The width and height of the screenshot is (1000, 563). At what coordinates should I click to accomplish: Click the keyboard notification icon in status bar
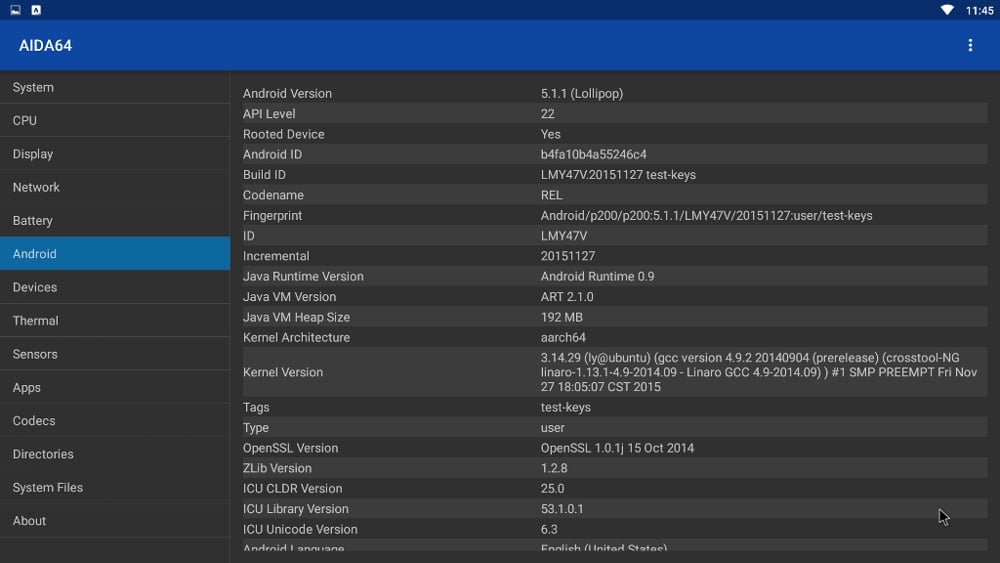tap(36, 10)
